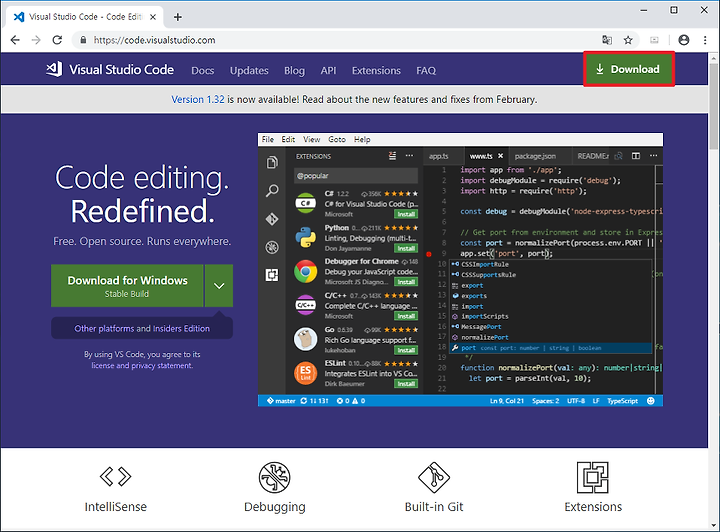Open the editor more actions ellipsis

pyautogui.click(x=653, y=156)
